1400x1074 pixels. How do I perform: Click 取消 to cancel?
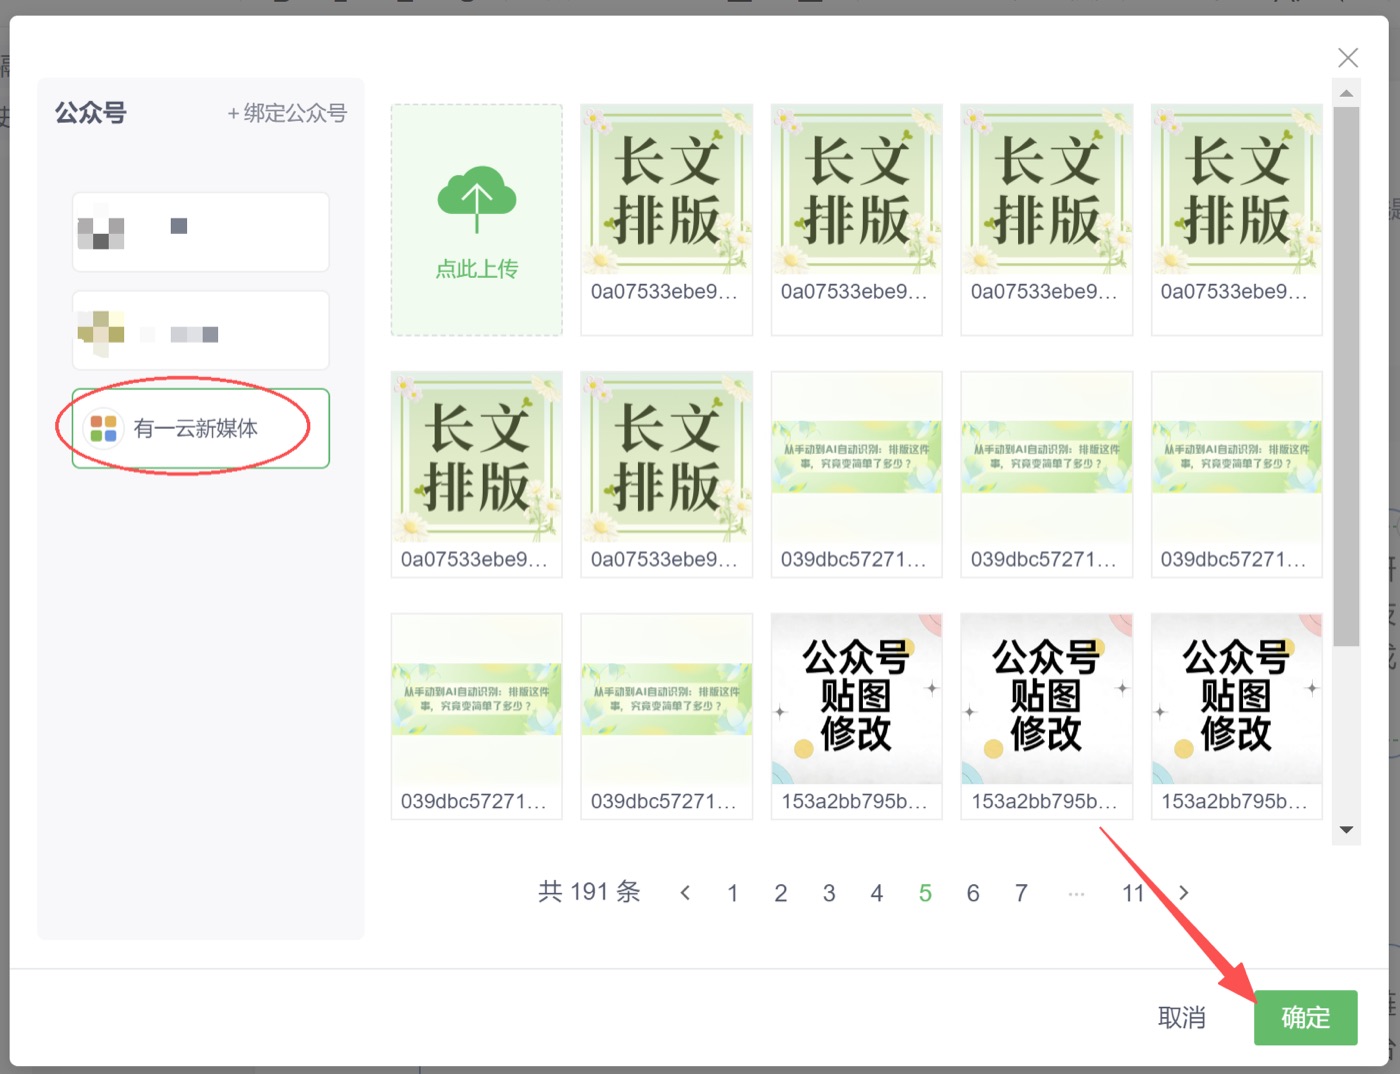click(x=1182, y=1018)
